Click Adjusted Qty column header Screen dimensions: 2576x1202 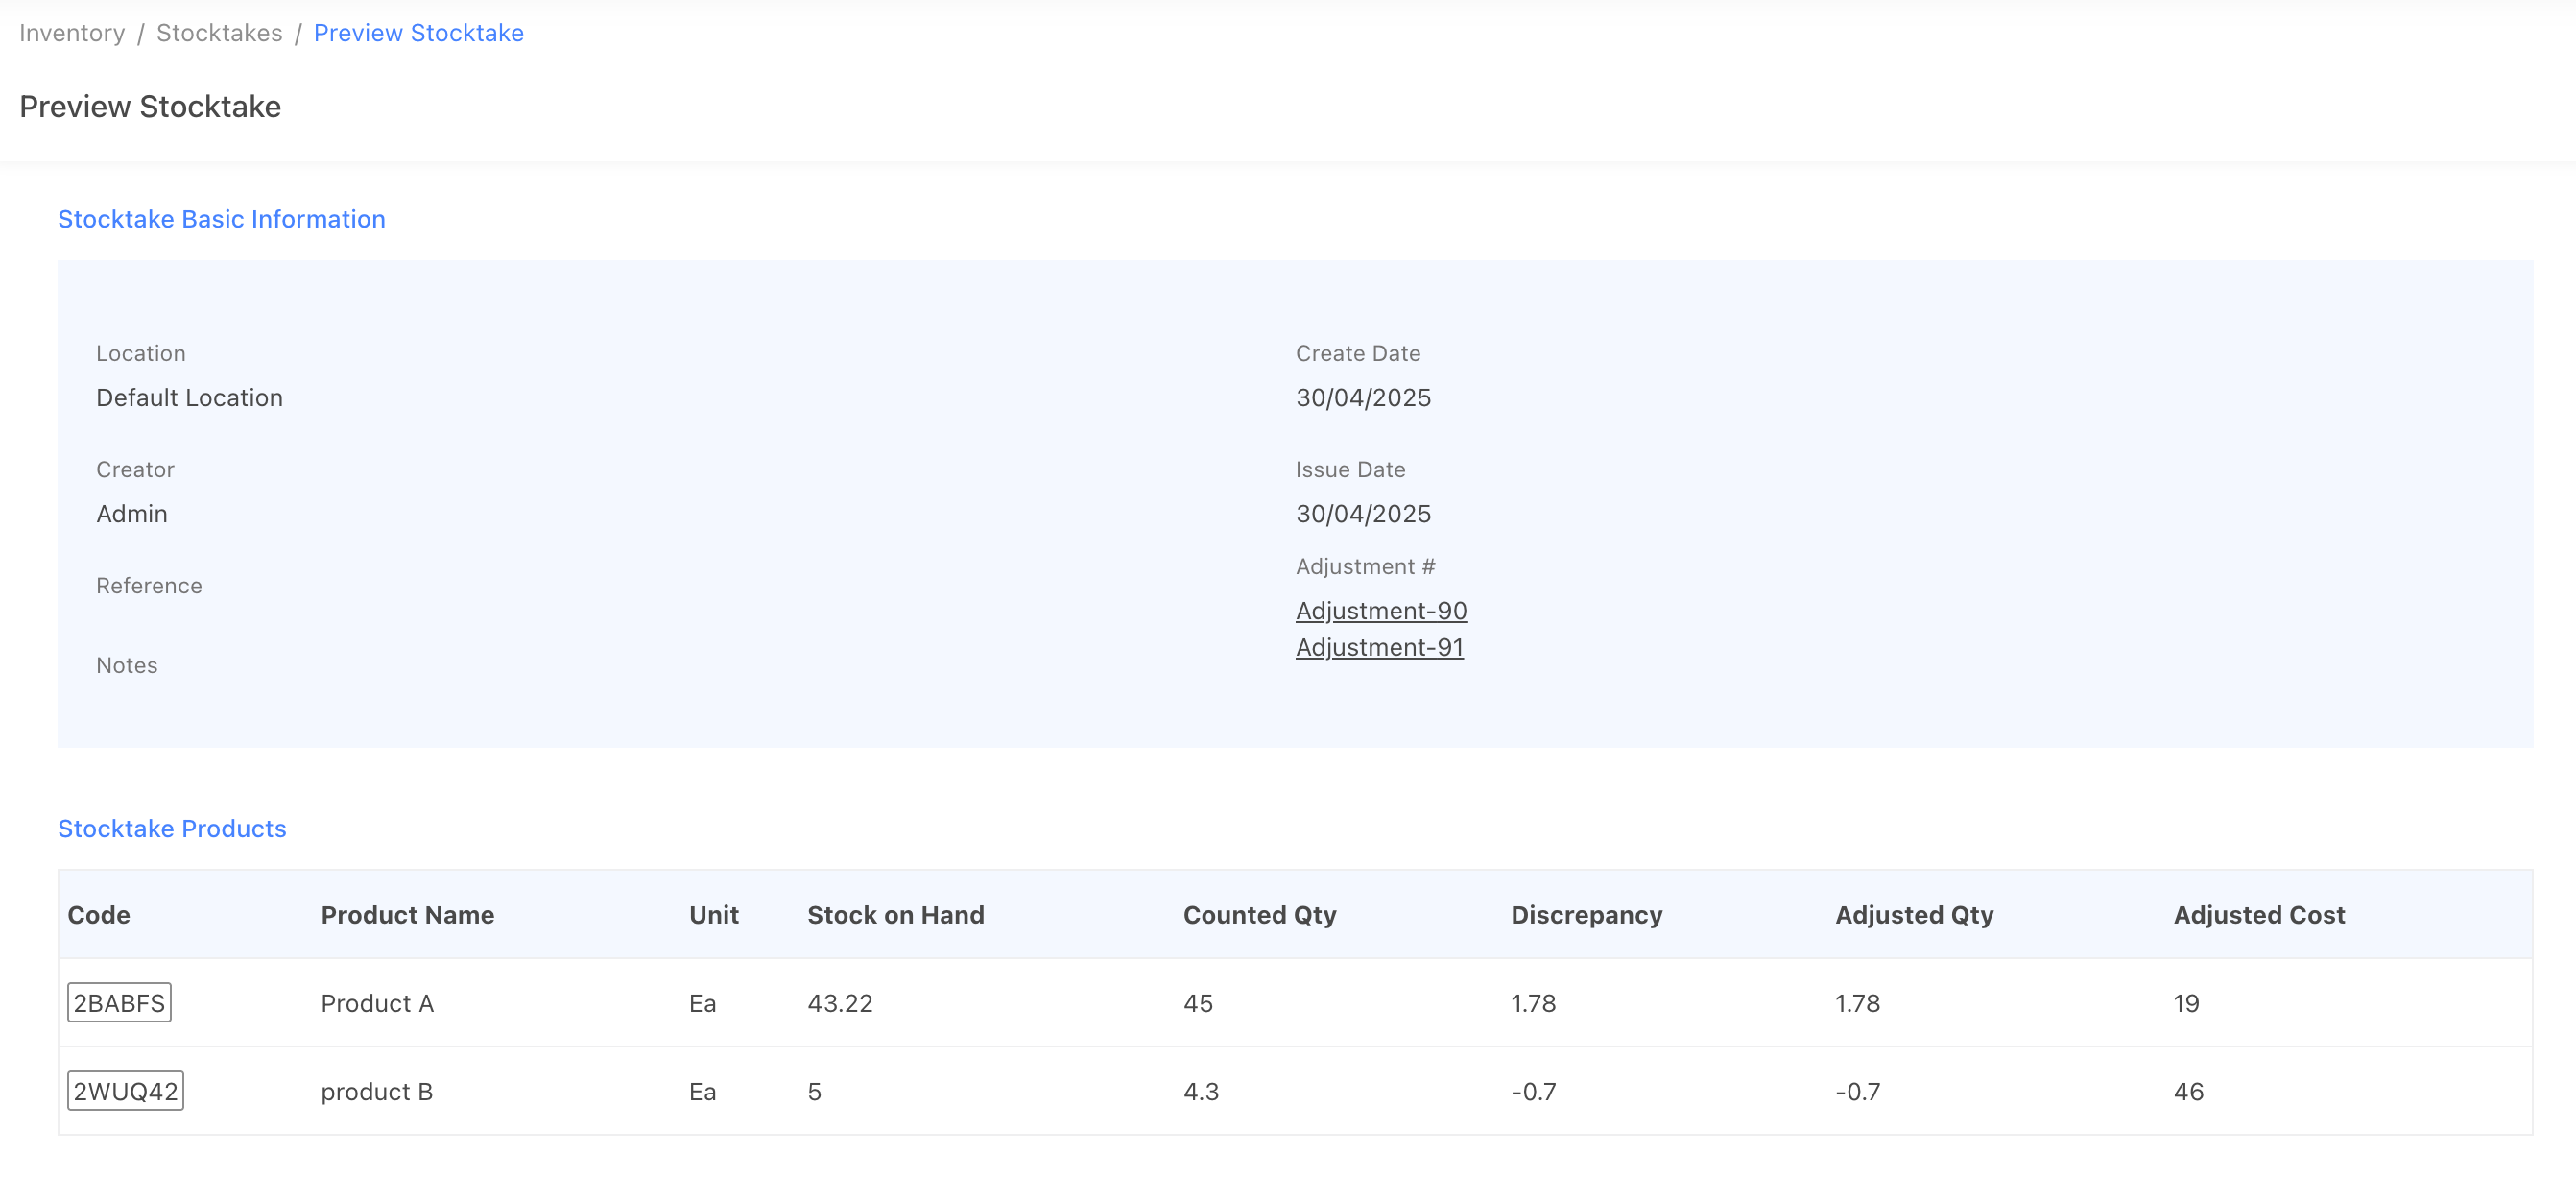click(1914, 915)
